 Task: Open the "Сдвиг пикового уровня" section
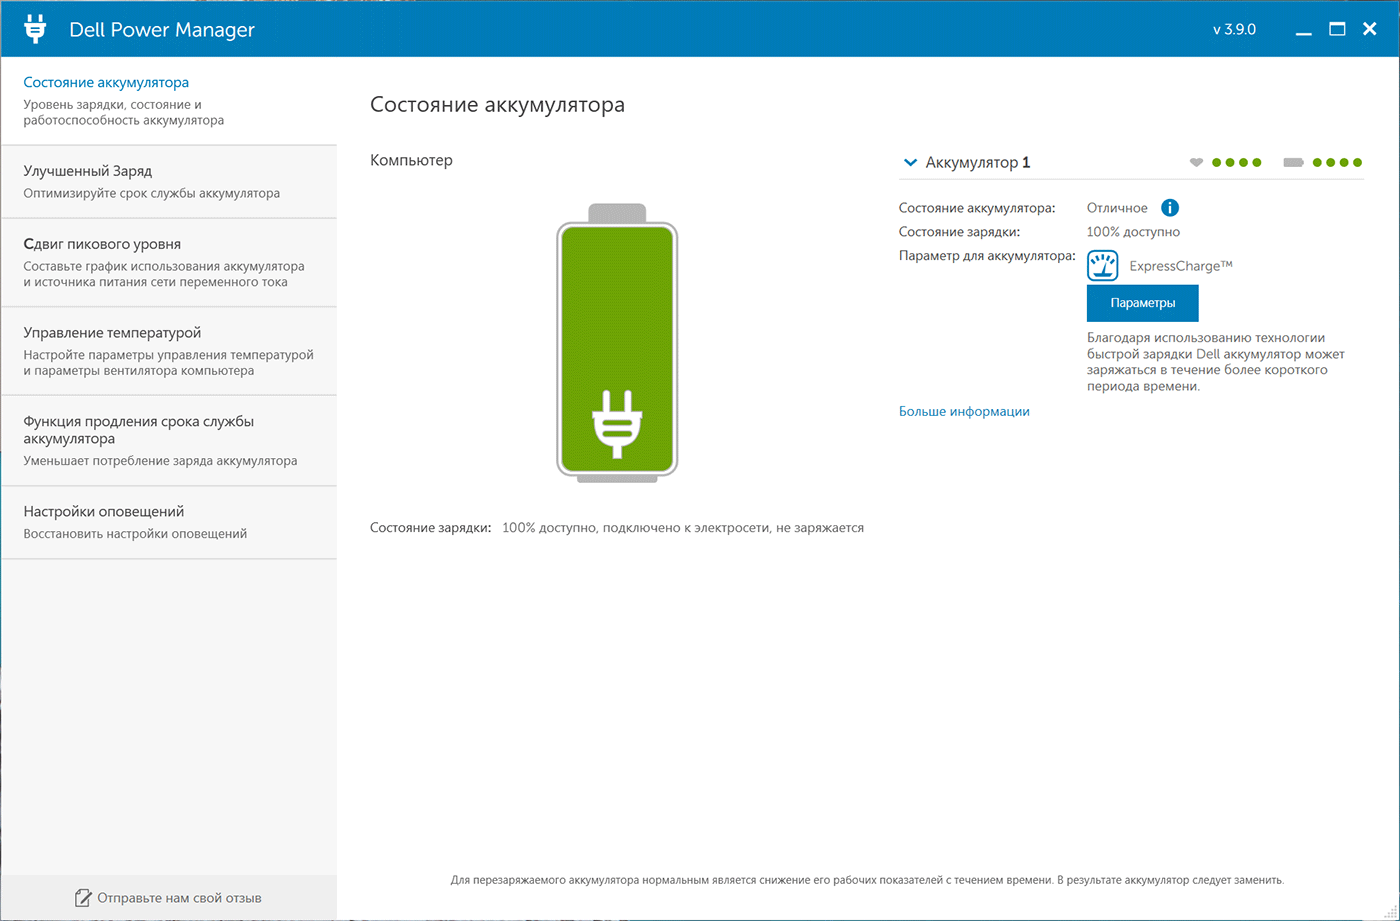169,263
